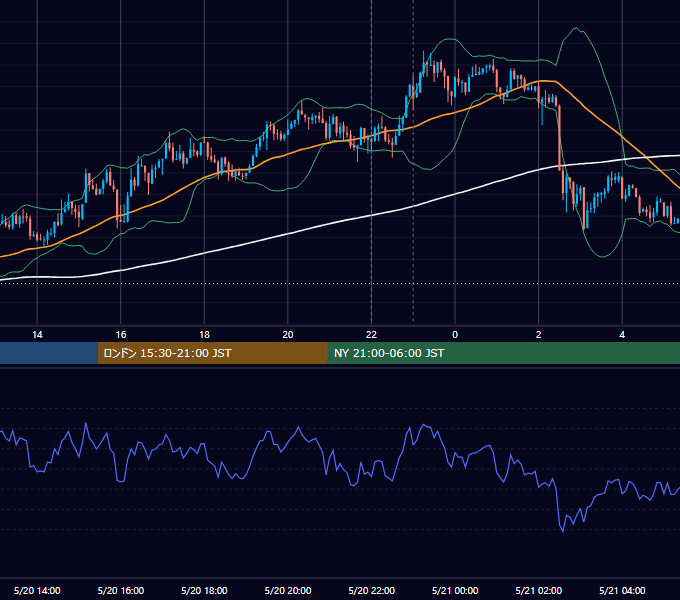Click time axis label '2' on price chart
This screenshot has width=680, height=600.
point(539,335)
